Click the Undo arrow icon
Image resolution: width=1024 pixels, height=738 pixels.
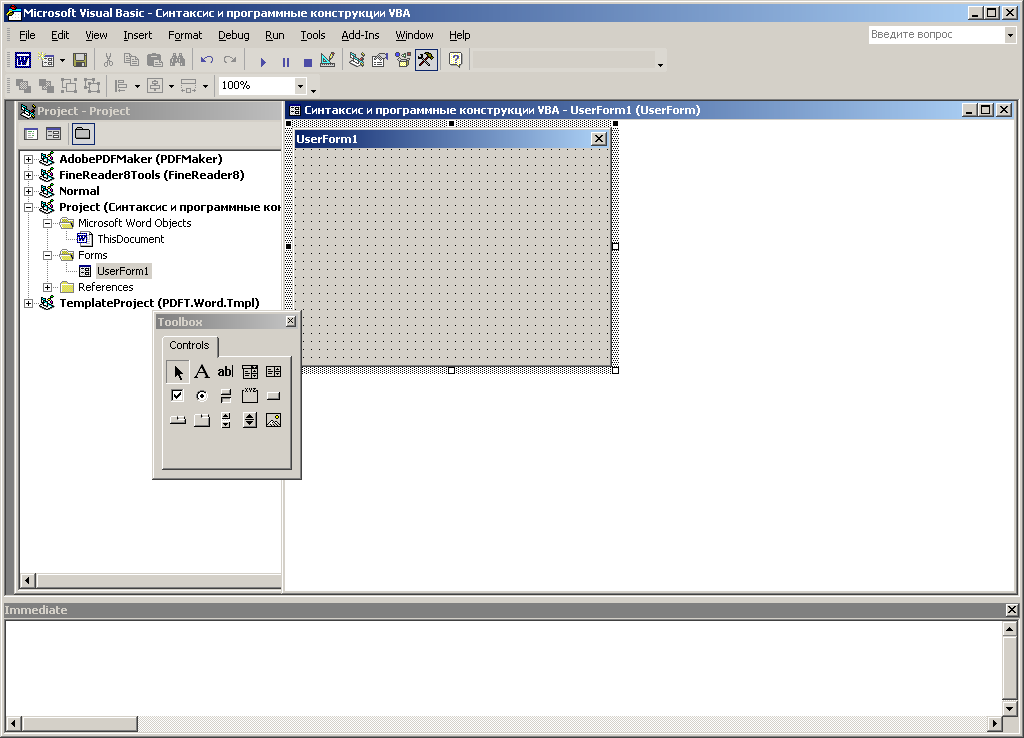[207, 61]
